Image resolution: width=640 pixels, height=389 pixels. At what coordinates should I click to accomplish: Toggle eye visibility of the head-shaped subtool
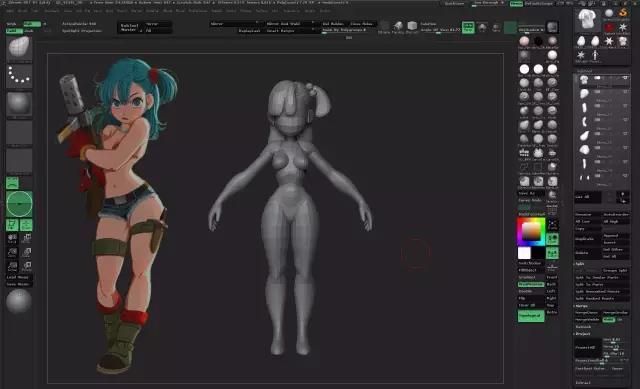click(x=625, y=91)
